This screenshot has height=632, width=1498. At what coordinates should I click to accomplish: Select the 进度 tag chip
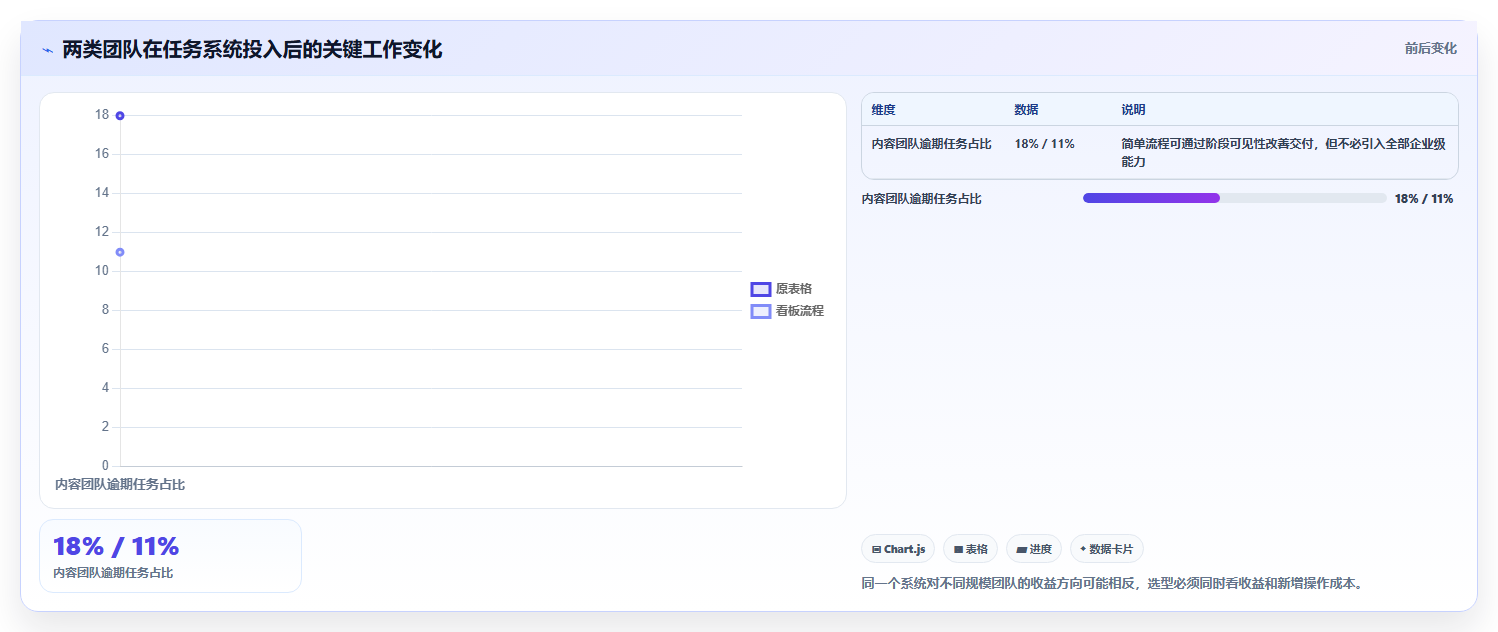tap(1034, 549)
